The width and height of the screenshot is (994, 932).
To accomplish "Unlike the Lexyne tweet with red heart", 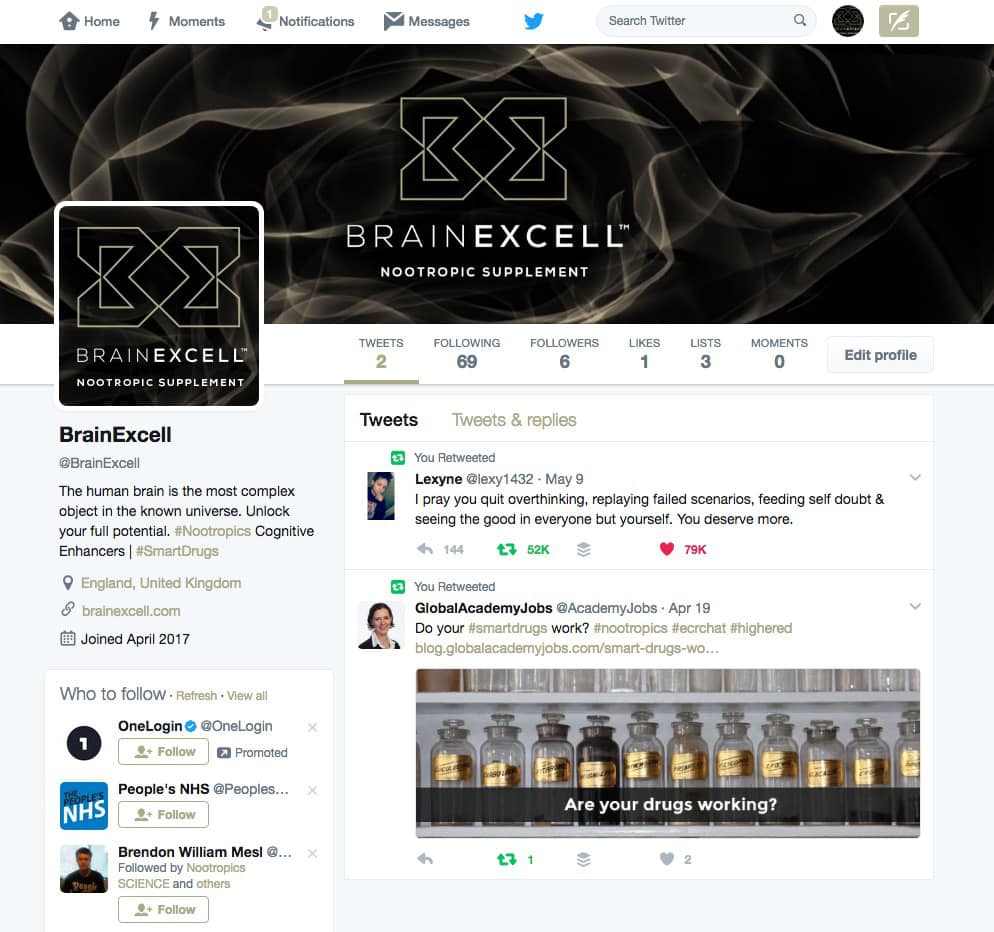I will (667, 549).
